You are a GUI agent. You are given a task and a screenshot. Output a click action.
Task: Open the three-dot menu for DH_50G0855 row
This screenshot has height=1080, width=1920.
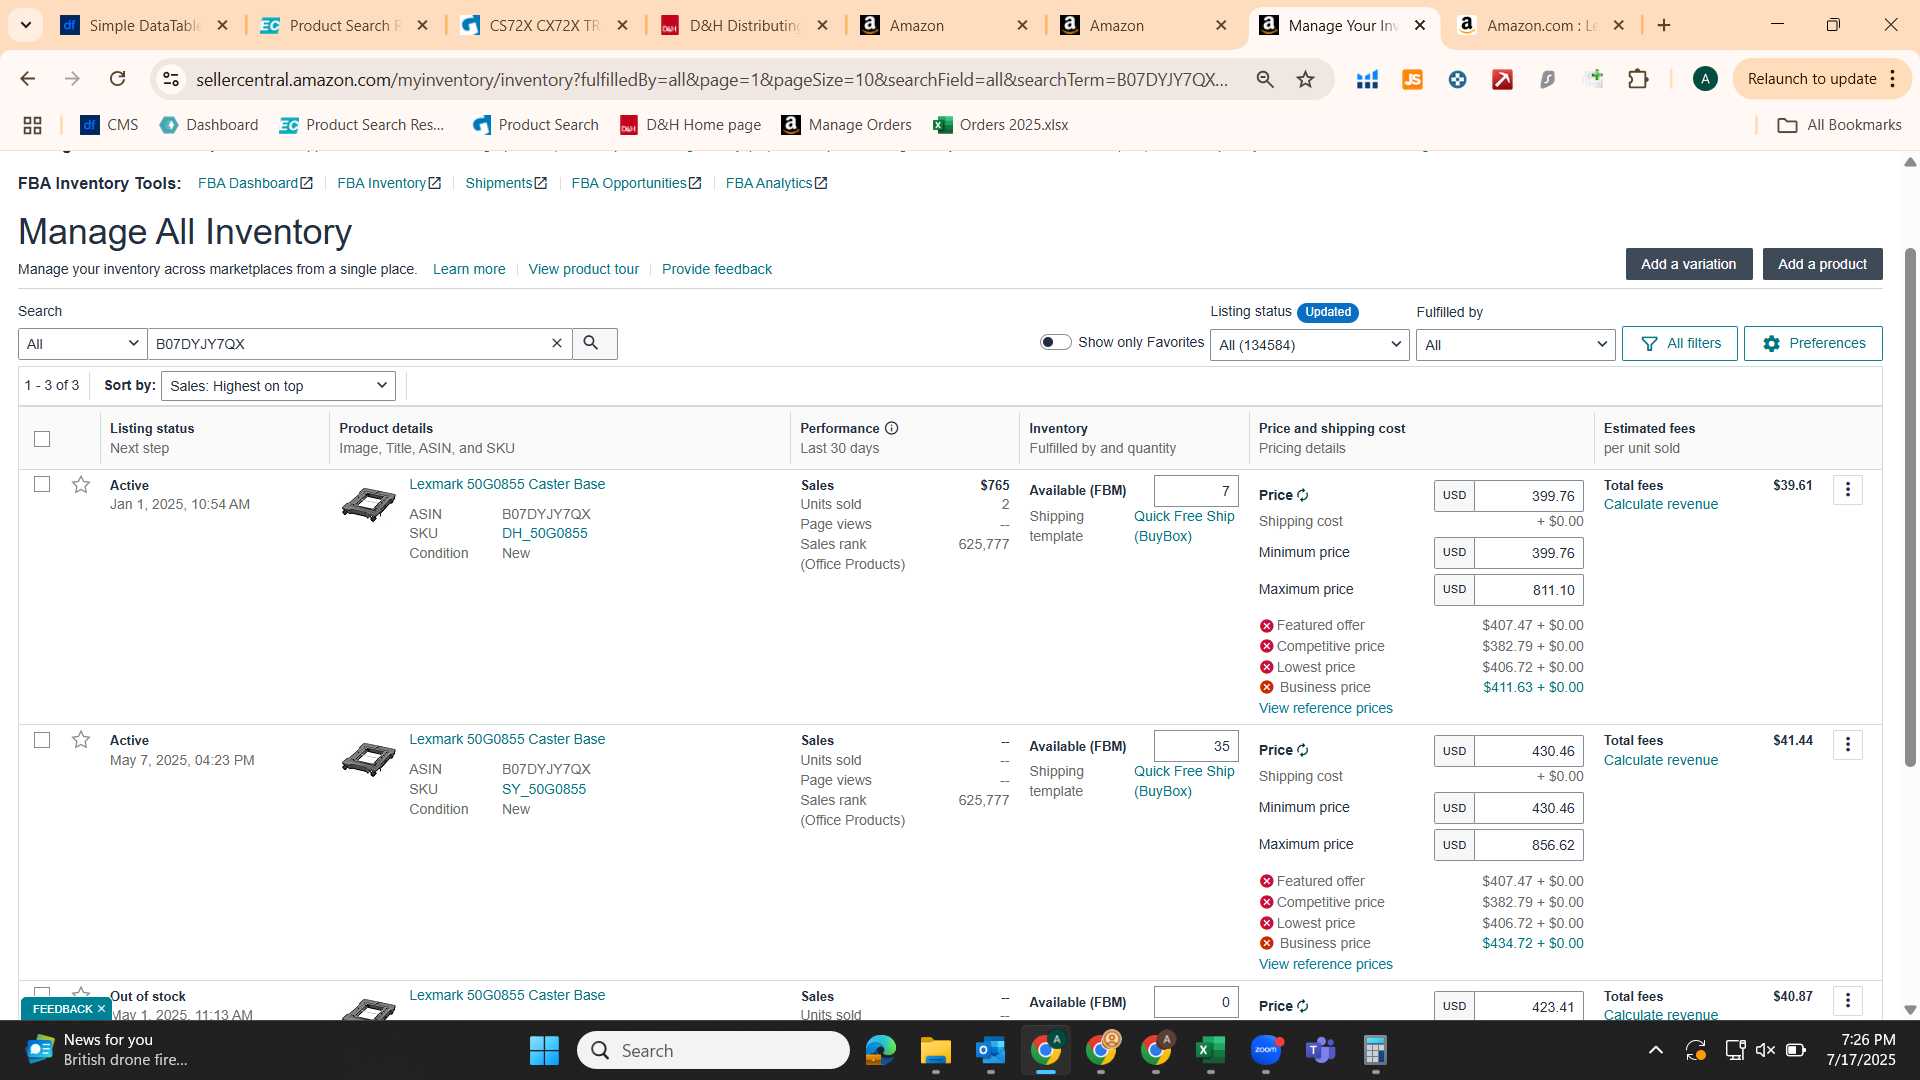pos(1847,490)
